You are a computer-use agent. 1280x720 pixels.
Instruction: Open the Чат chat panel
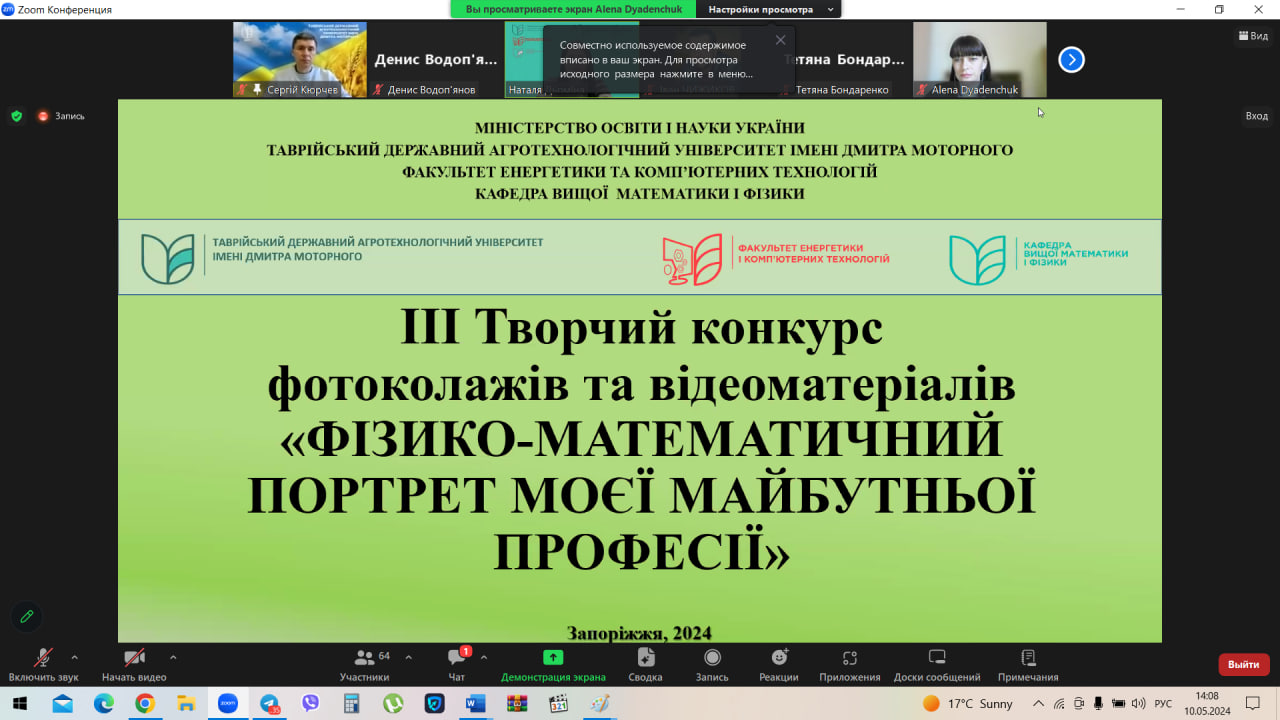[457, 665]
